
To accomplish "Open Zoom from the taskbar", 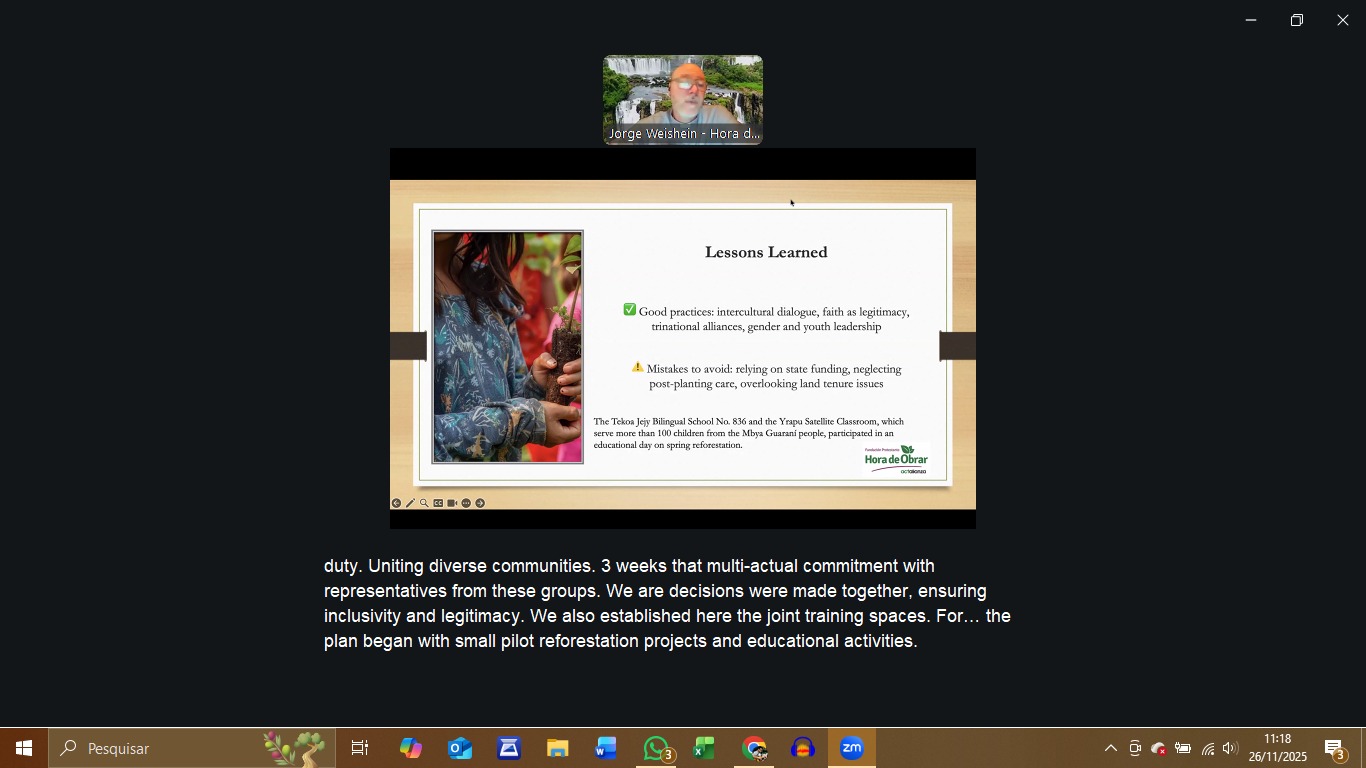I will [x=852, y=748].
